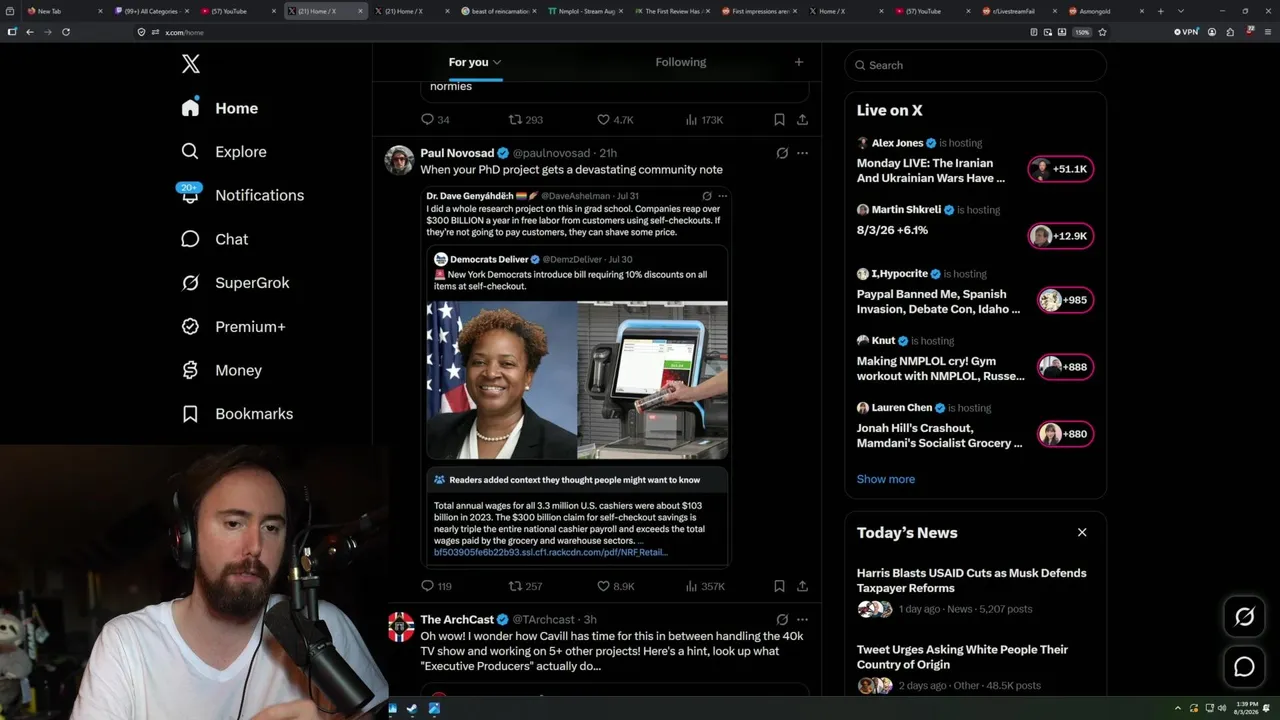Open Paul Novosad's profile avatar
This screenshot has width=1280, height=720.
(x=400, y=160)
